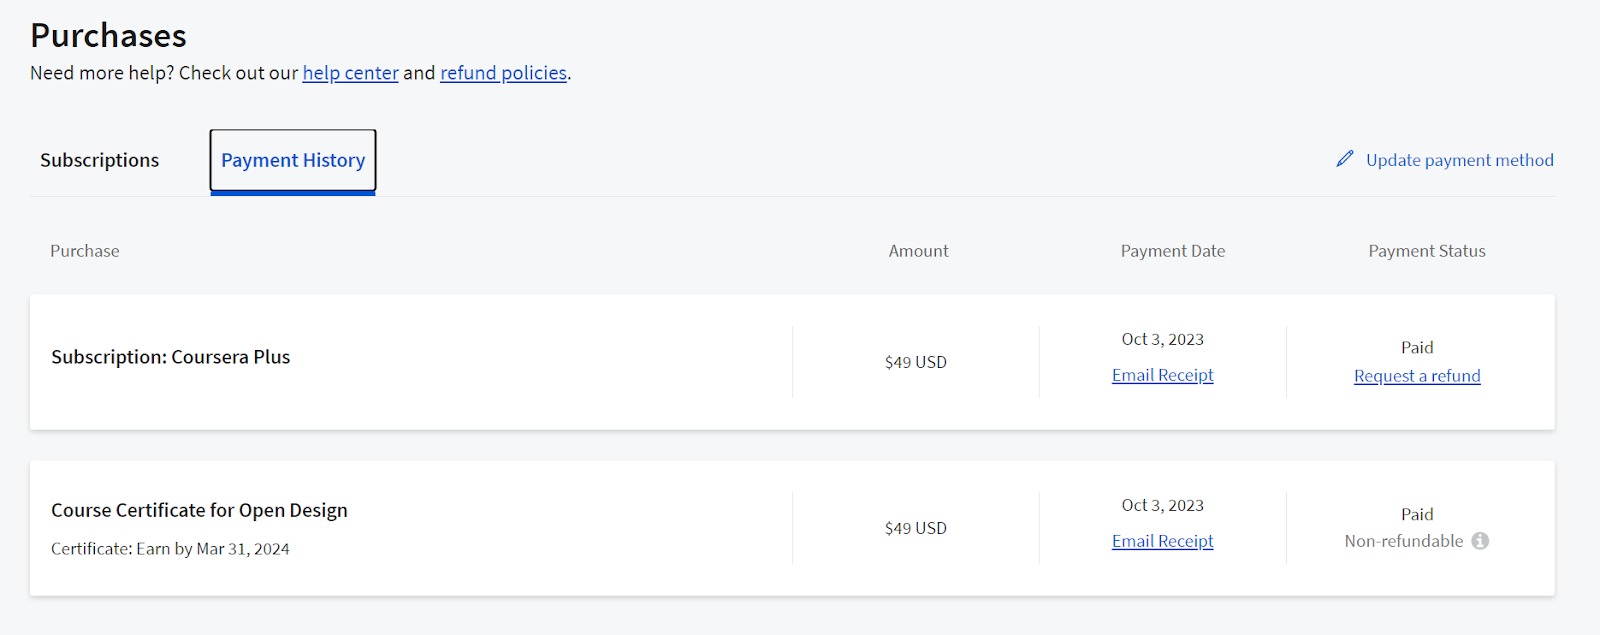This screenshot has width=1600, height=635.
Task: Click the Purchases page heading
Action: tap(108, 36)
